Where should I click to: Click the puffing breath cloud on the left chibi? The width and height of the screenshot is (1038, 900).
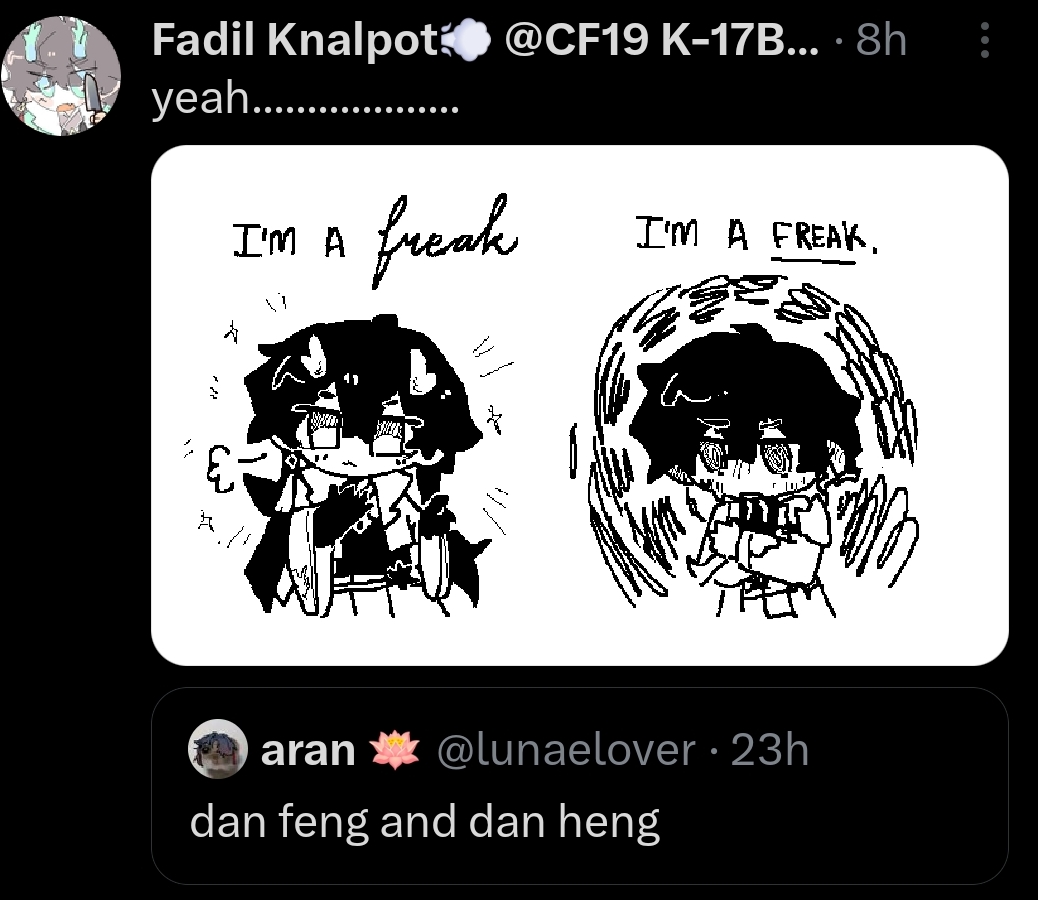pyautogui.click(x=222, y=470)
